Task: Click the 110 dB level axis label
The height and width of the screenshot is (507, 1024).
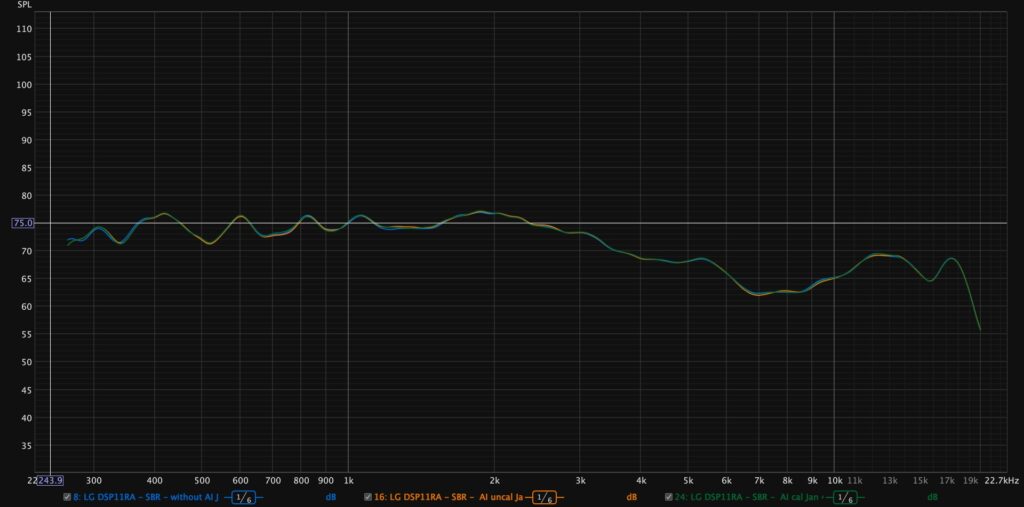Action: (x=25, y=29)
